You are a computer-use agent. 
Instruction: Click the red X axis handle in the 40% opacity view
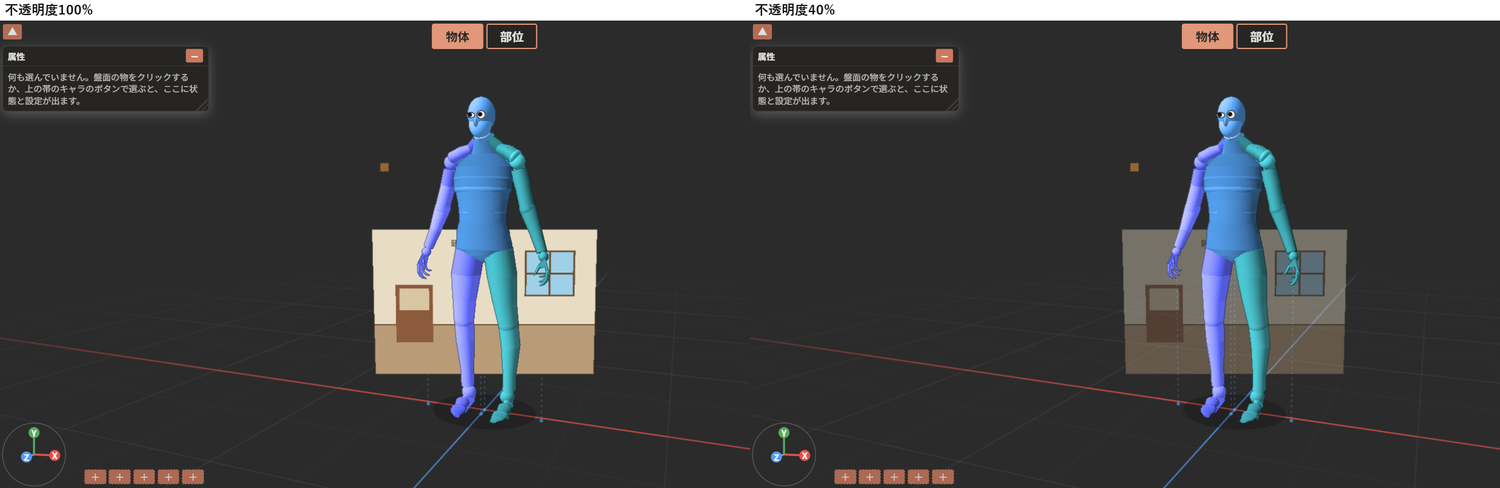tap(805, 455)
